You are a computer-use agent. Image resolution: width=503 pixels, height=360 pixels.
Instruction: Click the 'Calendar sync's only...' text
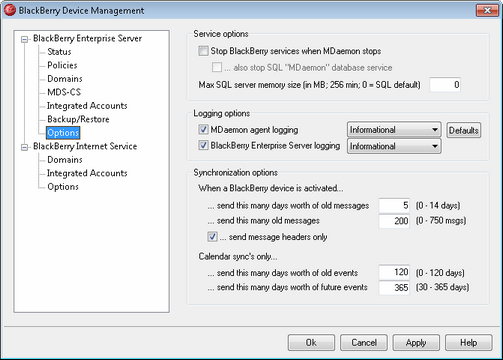coord(238,256)
